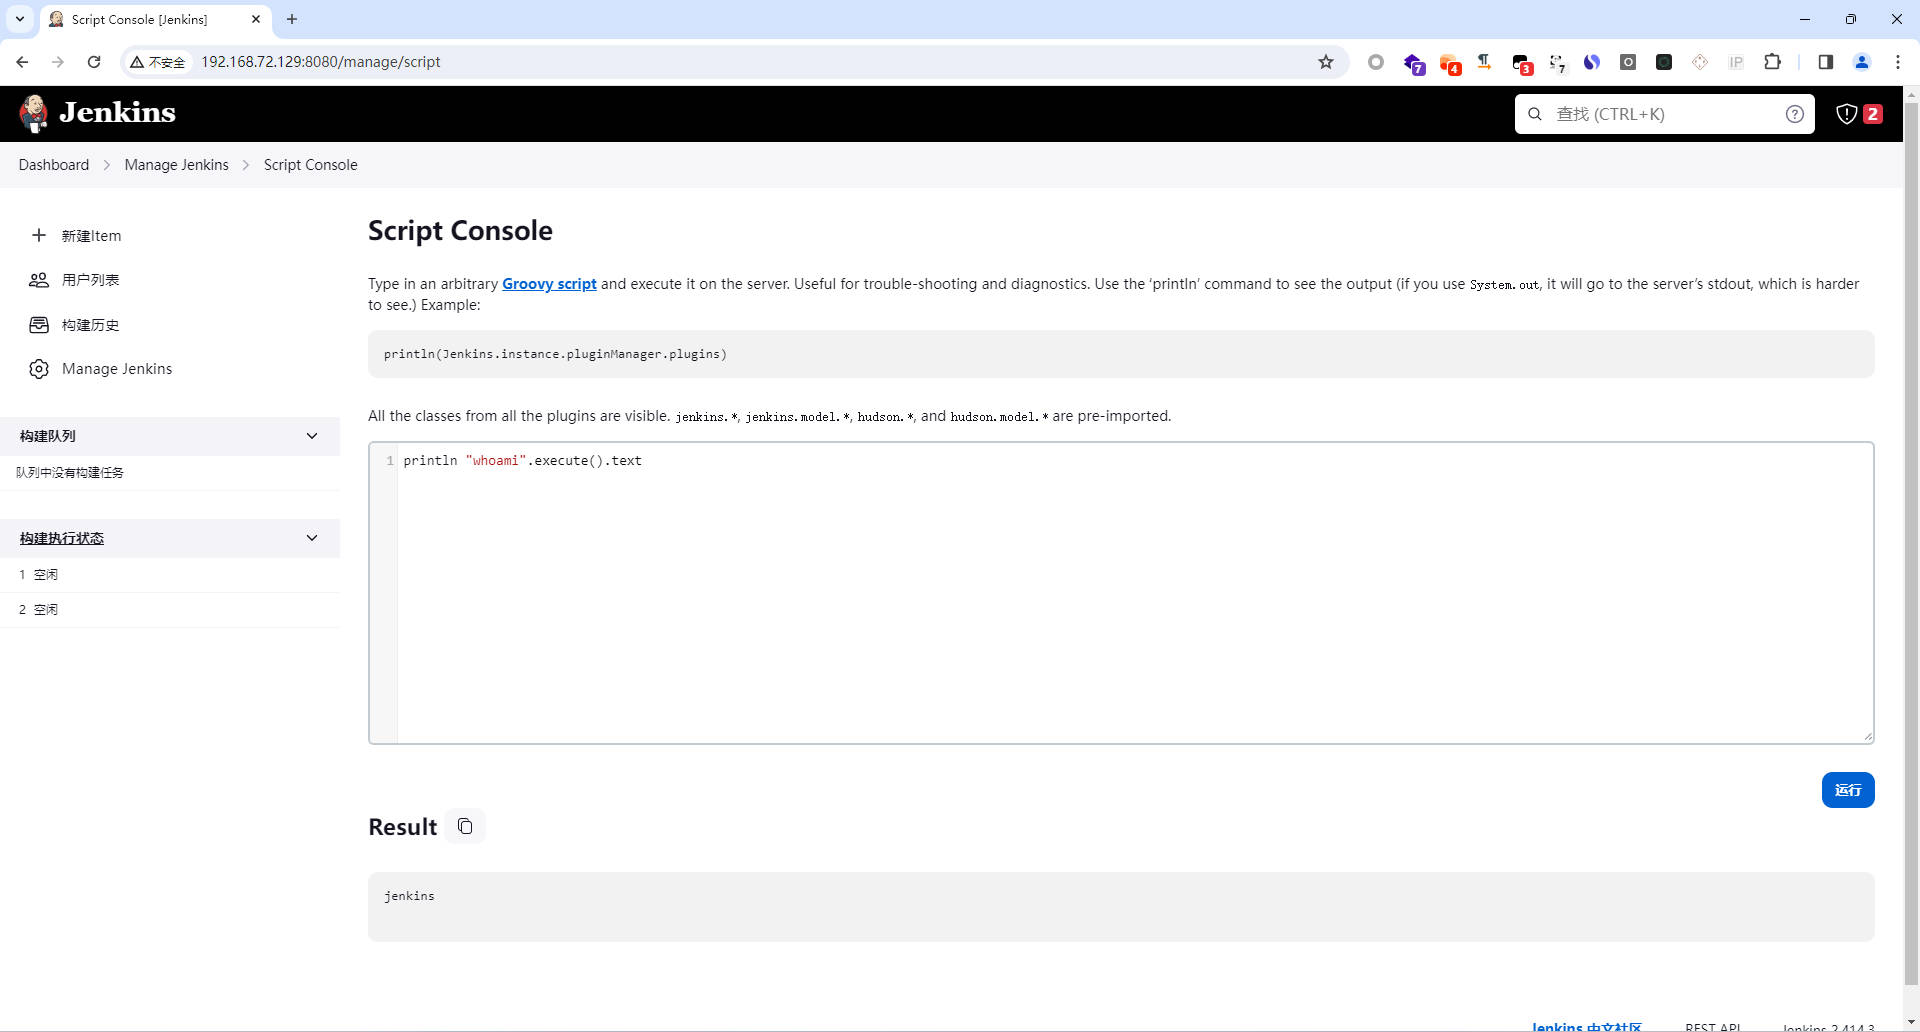
Task: Click executor row 1 空闲
Action: click(x=170, y=575)
